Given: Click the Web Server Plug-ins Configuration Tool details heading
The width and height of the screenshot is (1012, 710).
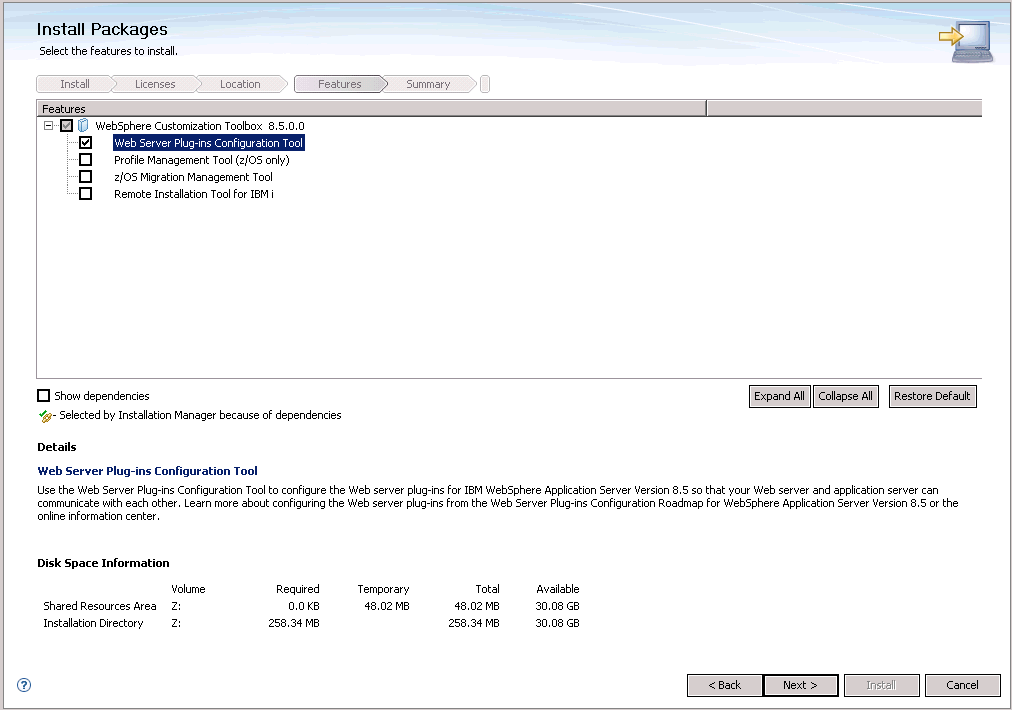Looking at the screenshot, I should (147, 471).
